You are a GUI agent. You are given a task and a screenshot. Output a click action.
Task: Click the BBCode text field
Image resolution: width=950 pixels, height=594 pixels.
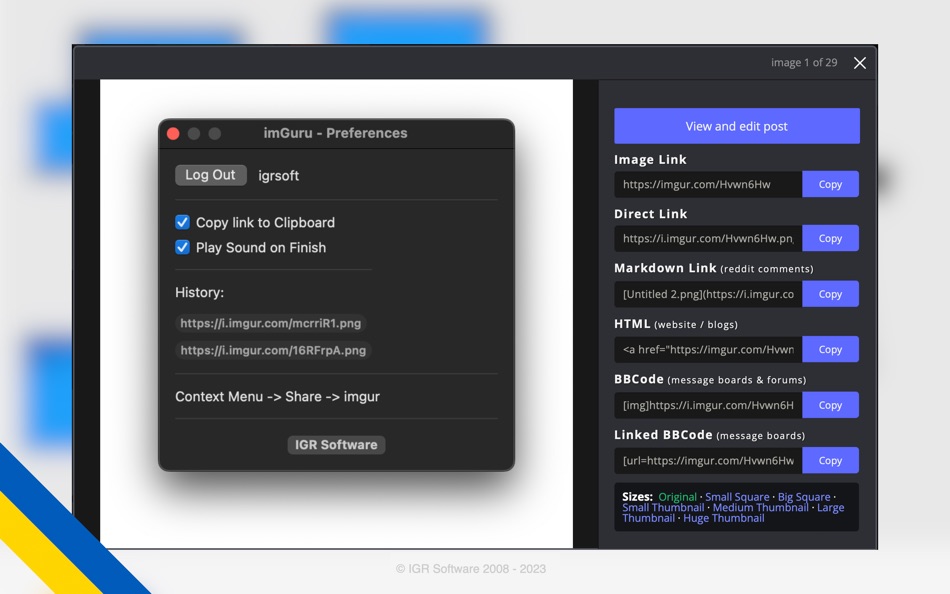click(x=708, y=405)
